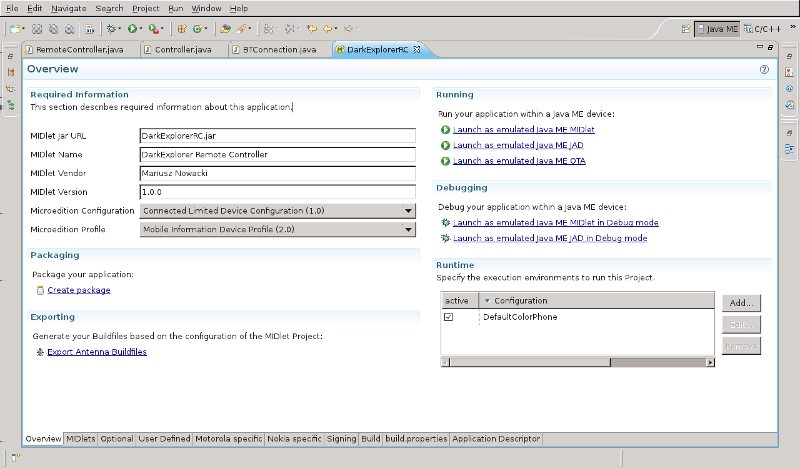Screen dimensions: 800x469
Task: Click the New Java Class icon
Action: point(197,29)
